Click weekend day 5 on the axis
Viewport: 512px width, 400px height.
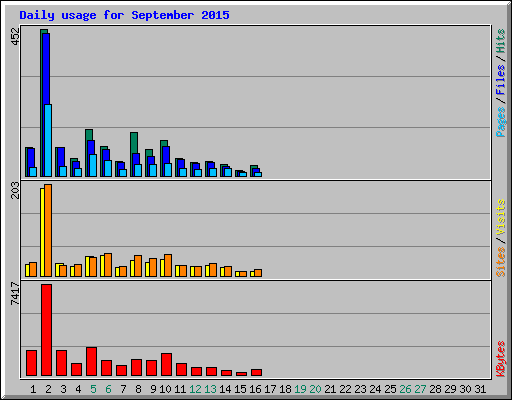(x=93, y=389)
